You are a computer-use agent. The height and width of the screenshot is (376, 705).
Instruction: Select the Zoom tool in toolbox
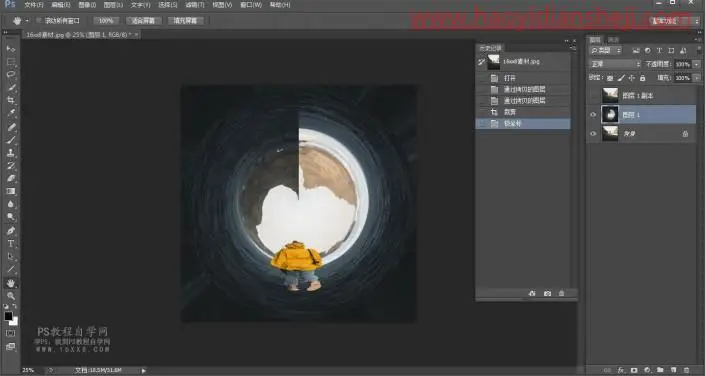coord(11,296)
